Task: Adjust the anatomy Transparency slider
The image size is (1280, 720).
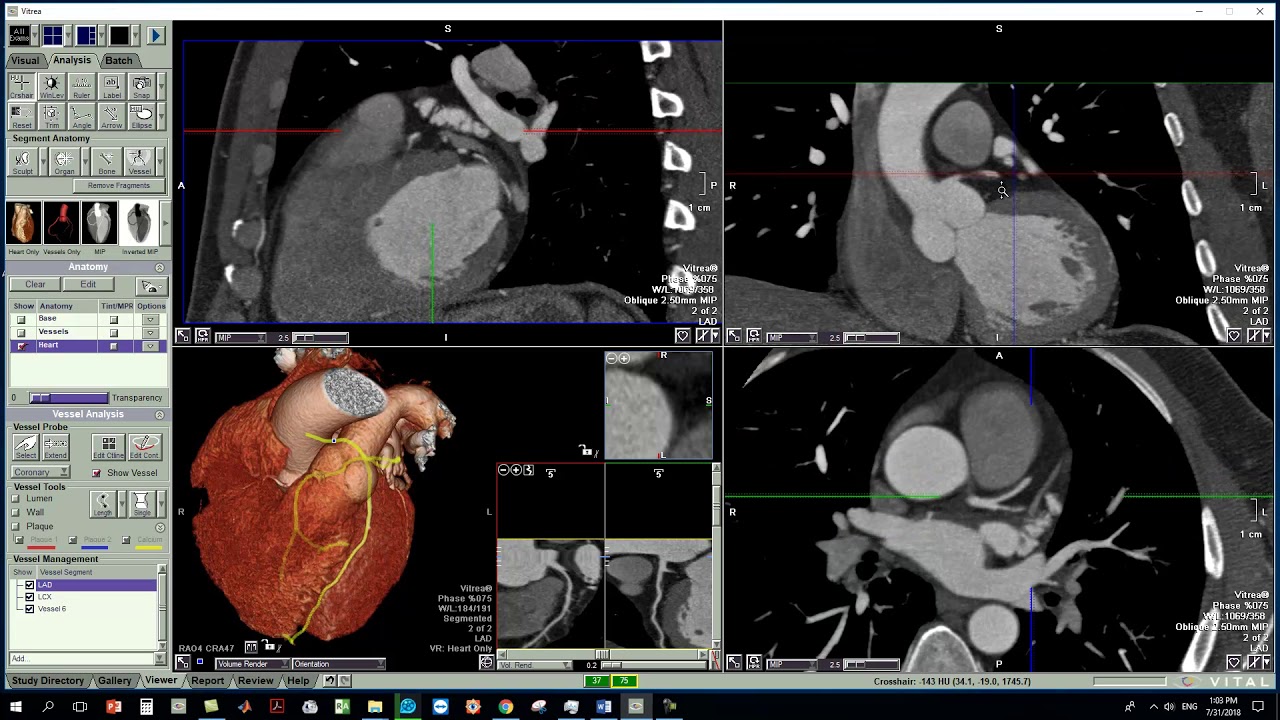Action: (x=67, y=398)
